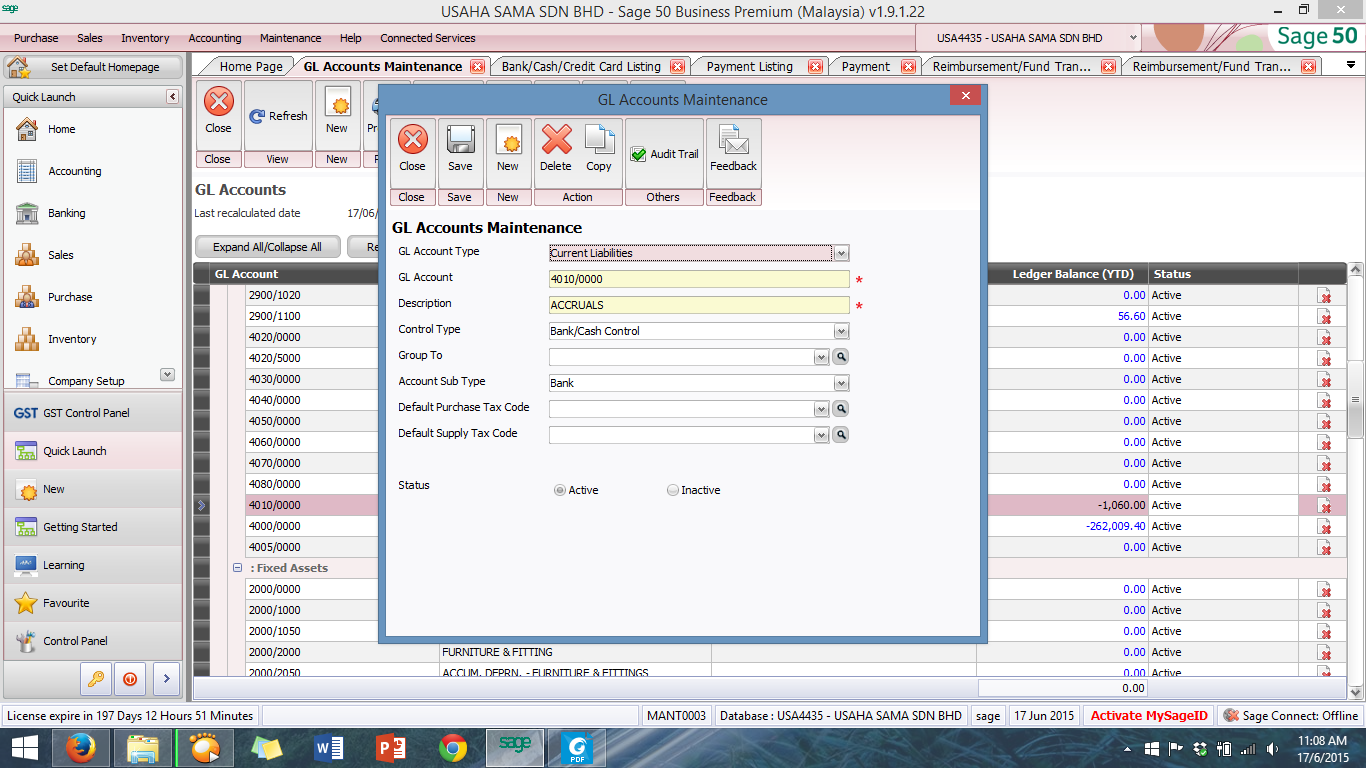
Task: Open the tab list overflow arrow
Action: point(1351,65)
